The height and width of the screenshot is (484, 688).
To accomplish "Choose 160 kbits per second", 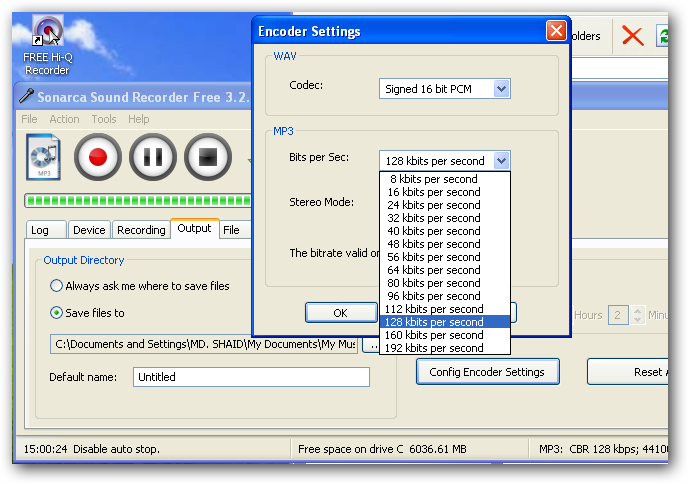I will pyautogui.click(x=444, y=335).
